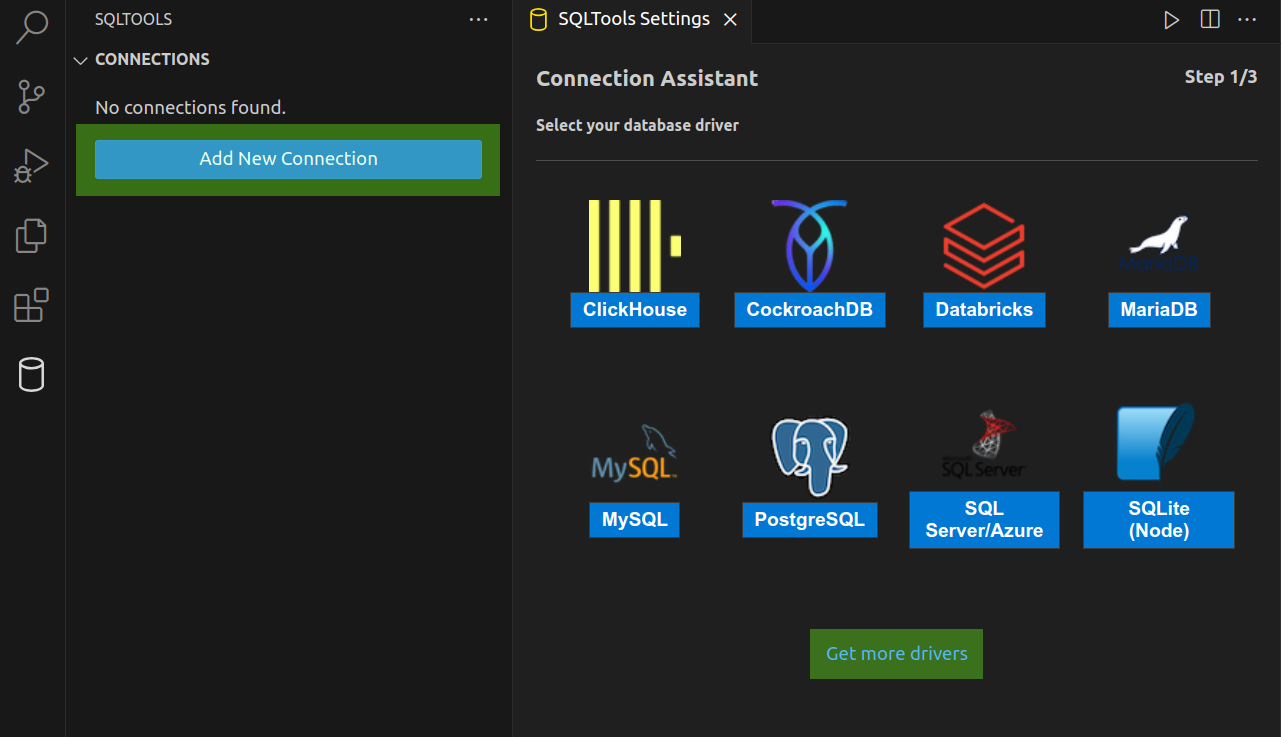1281x737 pixels.
Task: Click the CockroachDB logo
Action: pyautogui.click(x=809, y=246)
